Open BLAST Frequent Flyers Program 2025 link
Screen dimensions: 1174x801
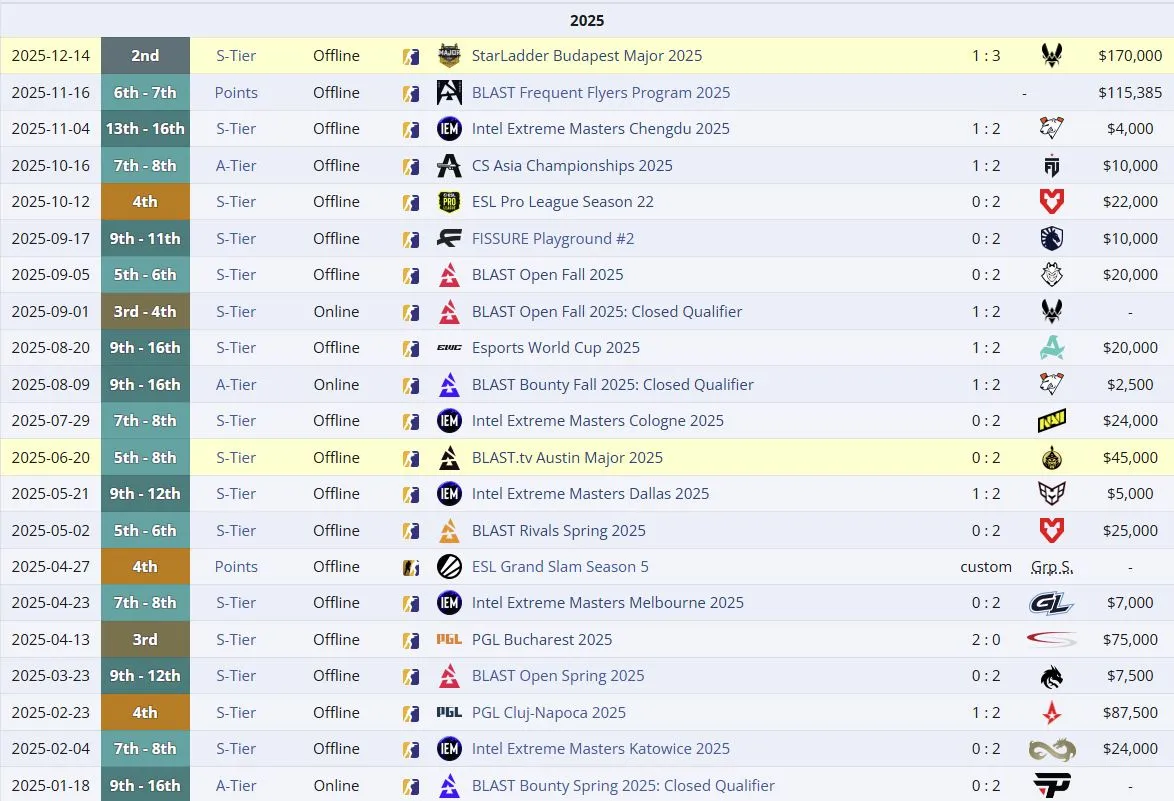[x=600, y=92]
